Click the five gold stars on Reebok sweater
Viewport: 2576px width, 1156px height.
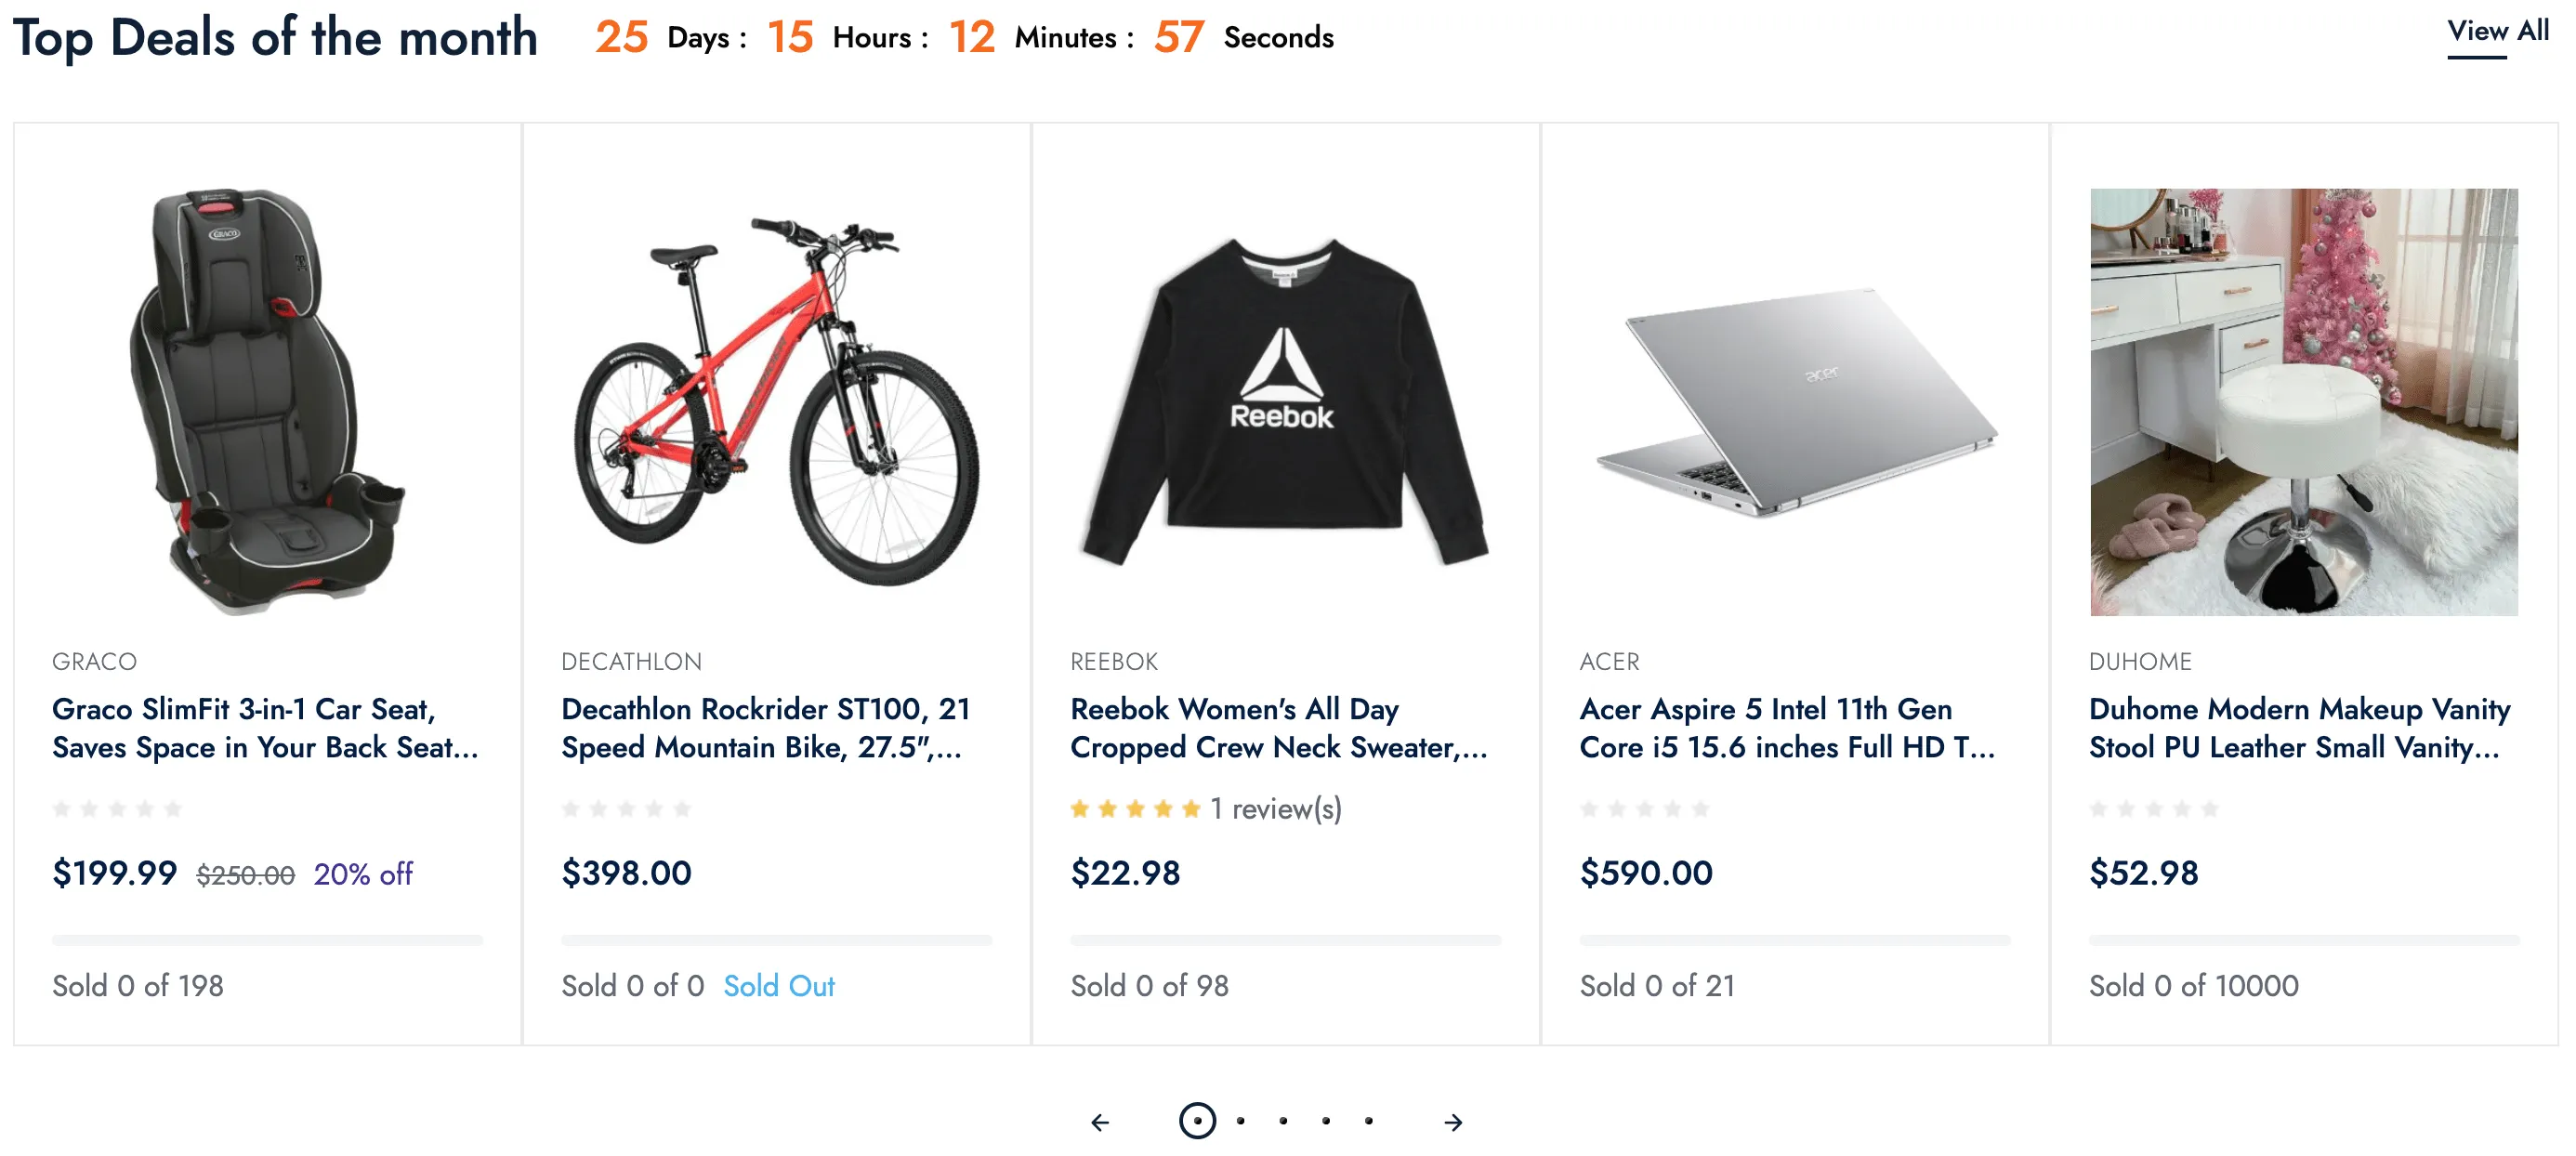point(1135,808)
